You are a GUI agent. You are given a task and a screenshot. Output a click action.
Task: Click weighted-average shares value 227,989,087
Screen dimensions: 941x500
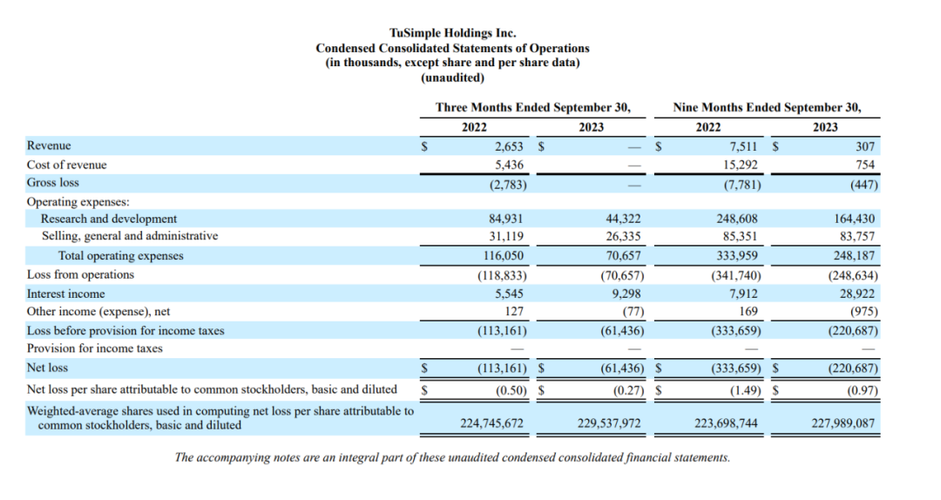tap(843, 424)
